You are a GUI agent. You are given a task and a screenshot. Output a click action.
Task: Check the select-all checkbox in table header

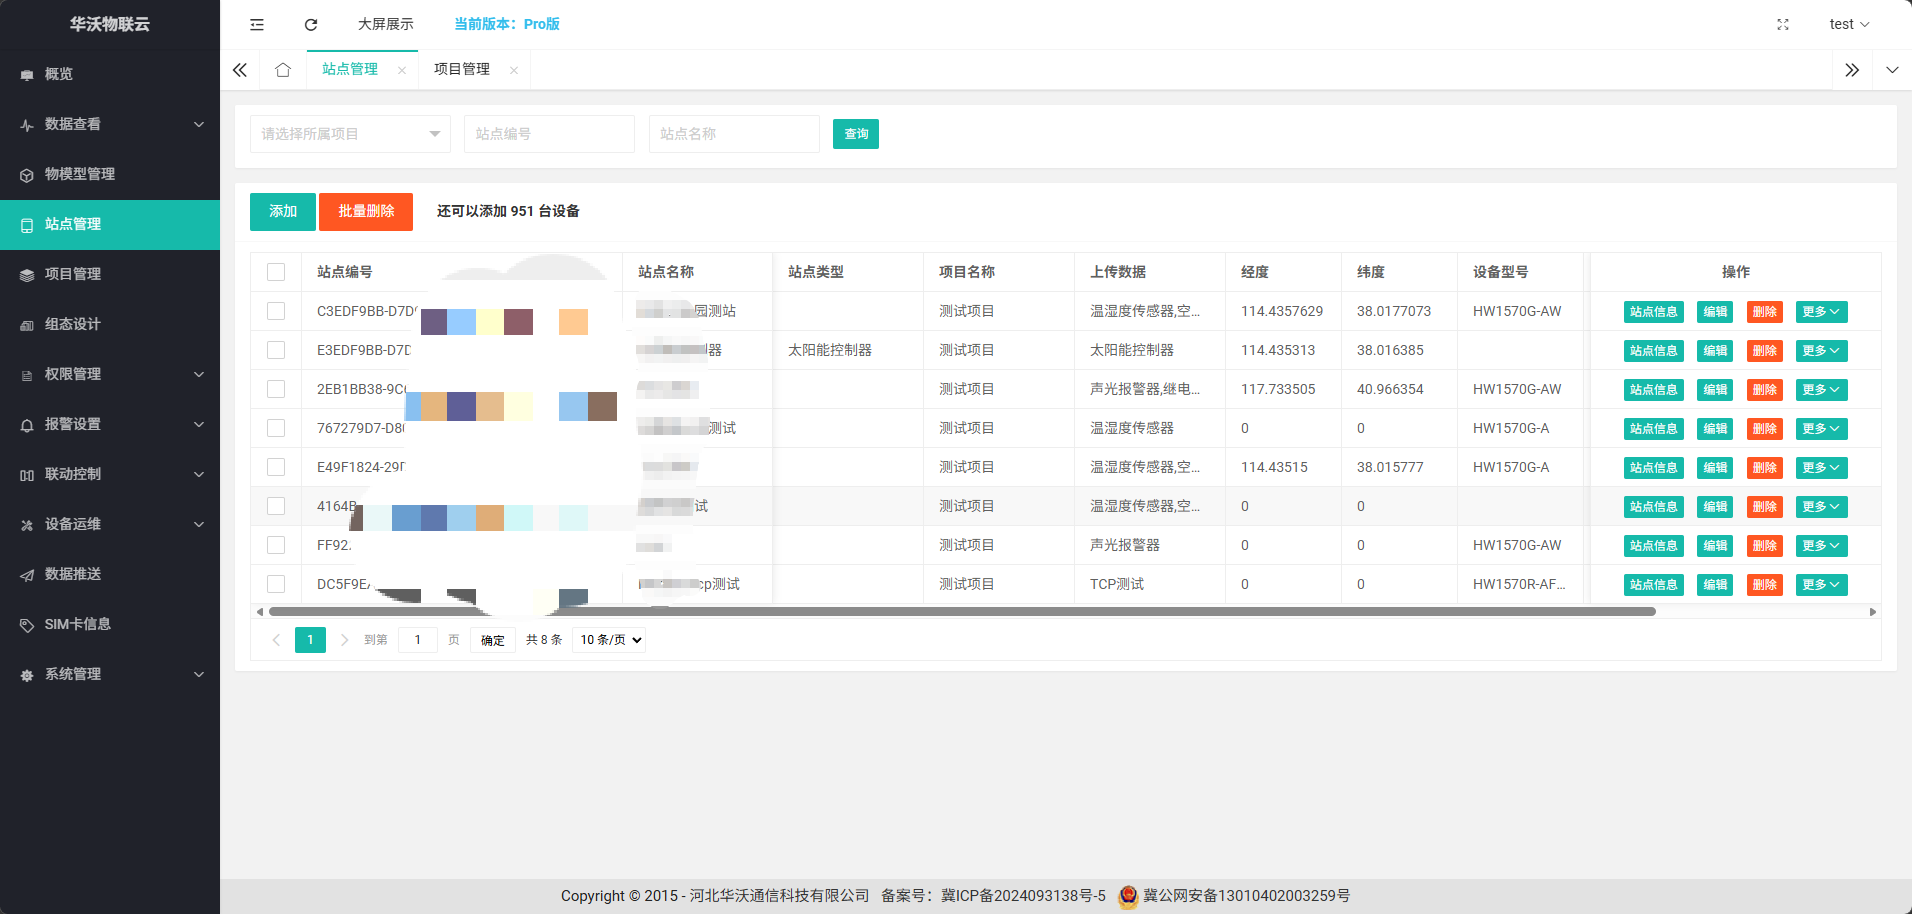[x=276, y=272]
